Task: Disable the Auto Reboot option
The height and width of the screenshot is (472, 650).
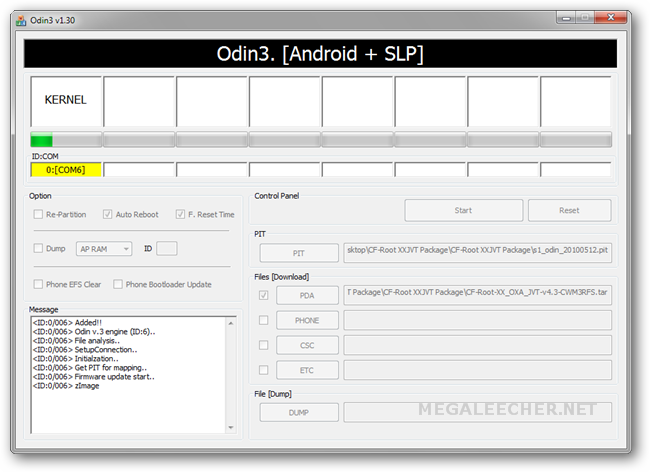Action: click(107, 214)
